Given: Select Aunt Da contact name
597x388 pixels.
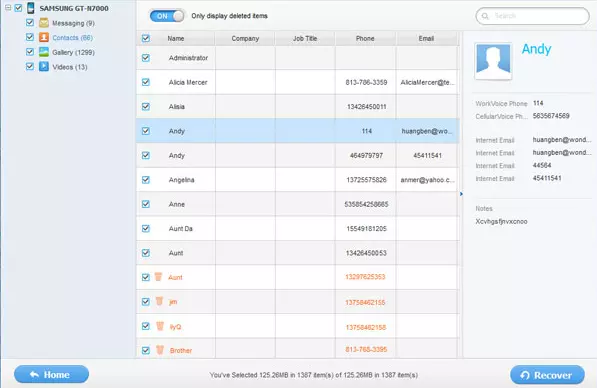Looking at the screenshot, I should click(x=180, y=228).
